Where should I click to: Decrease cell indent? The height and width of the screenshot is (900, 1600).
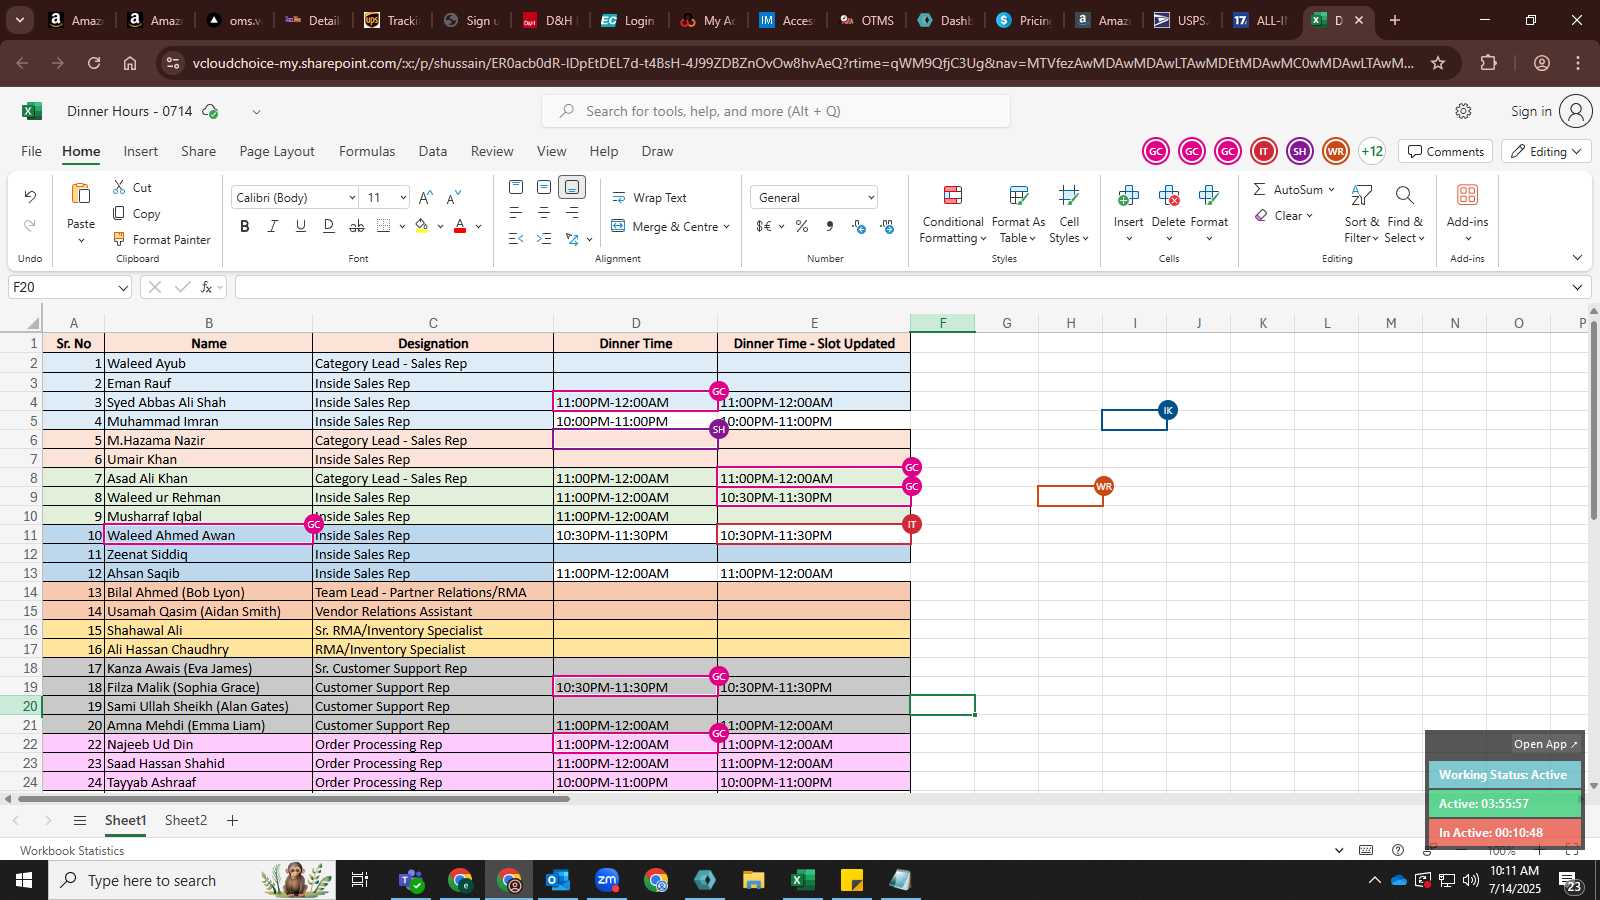(x=516, y=239)
